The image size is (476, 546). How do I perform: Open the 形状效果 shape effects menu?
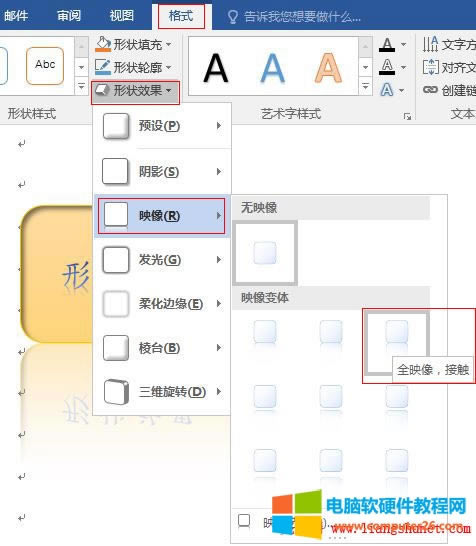135,91
